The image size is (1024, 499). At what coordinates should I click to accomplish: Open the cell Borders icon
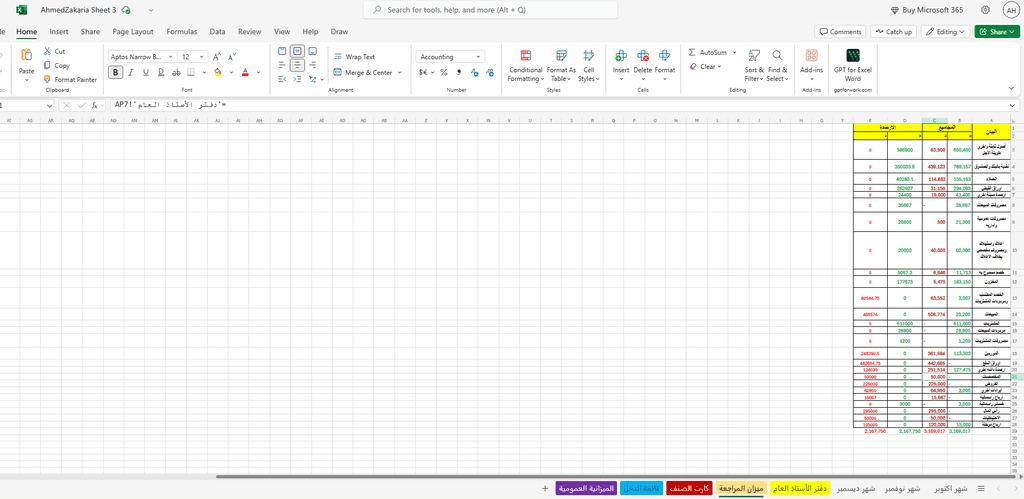[x=191, y=72]
